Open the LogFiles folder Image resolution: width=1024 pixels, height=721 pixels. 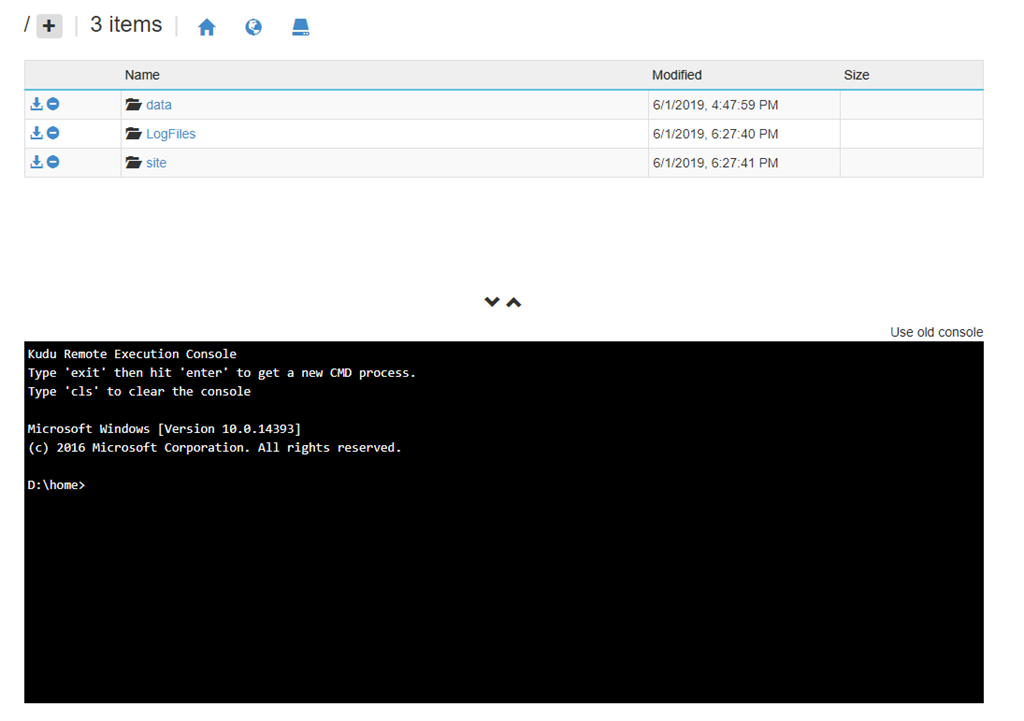[x=170, y=133]
